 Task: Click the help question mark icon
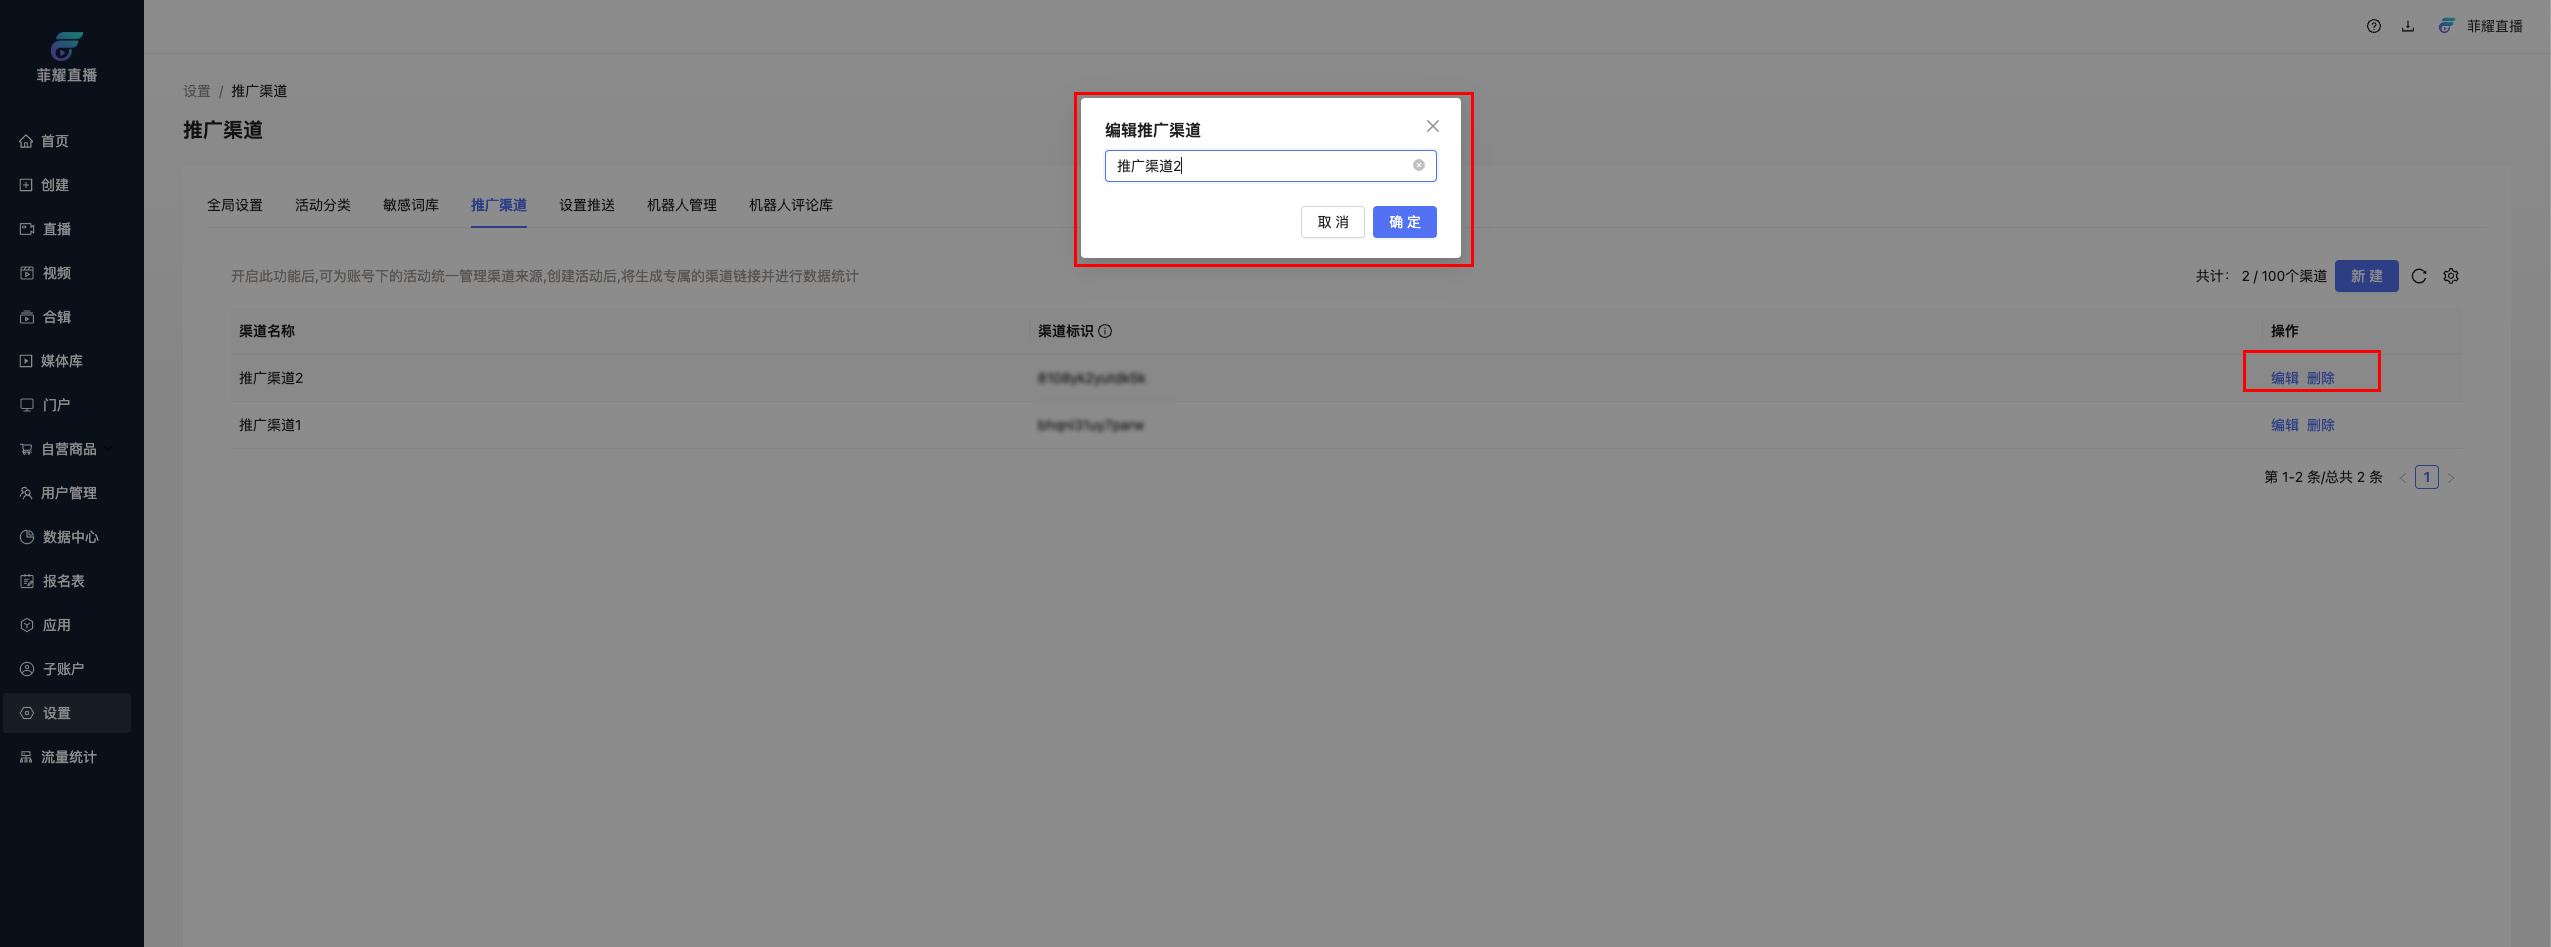point(2373,27)
